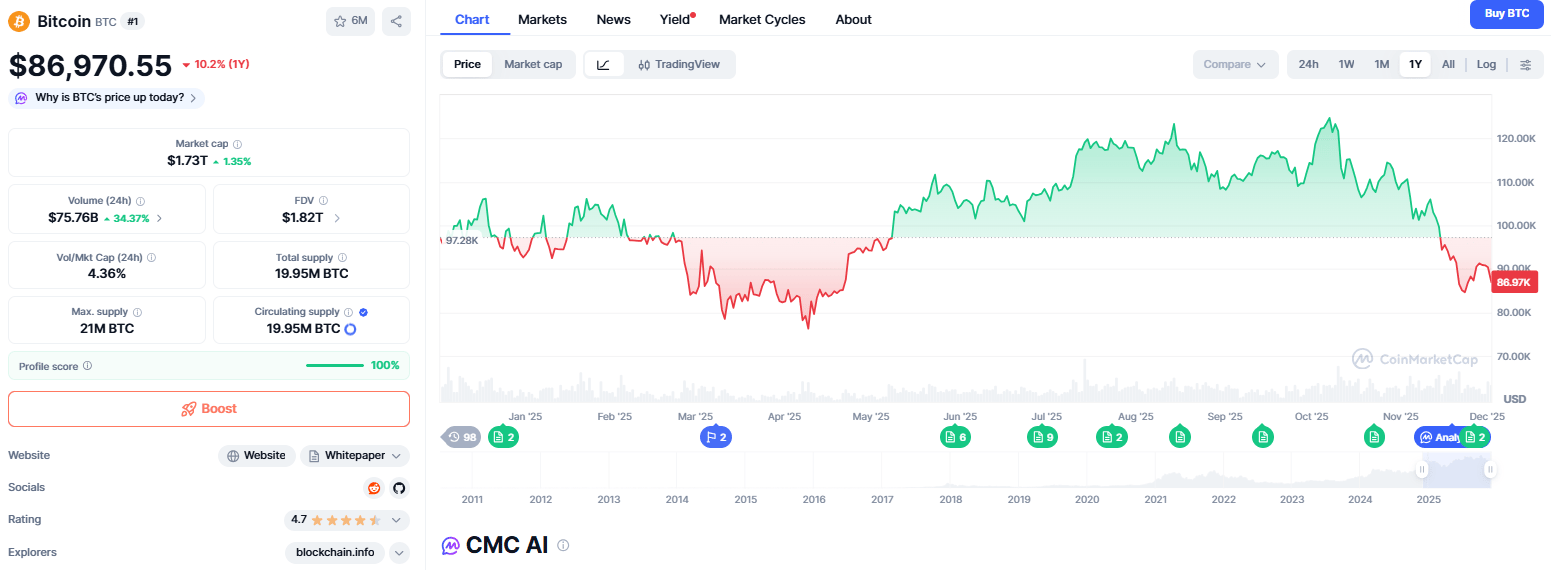Open the Website link
Viewport: 1551px width, 570px height.
point(257,456)
